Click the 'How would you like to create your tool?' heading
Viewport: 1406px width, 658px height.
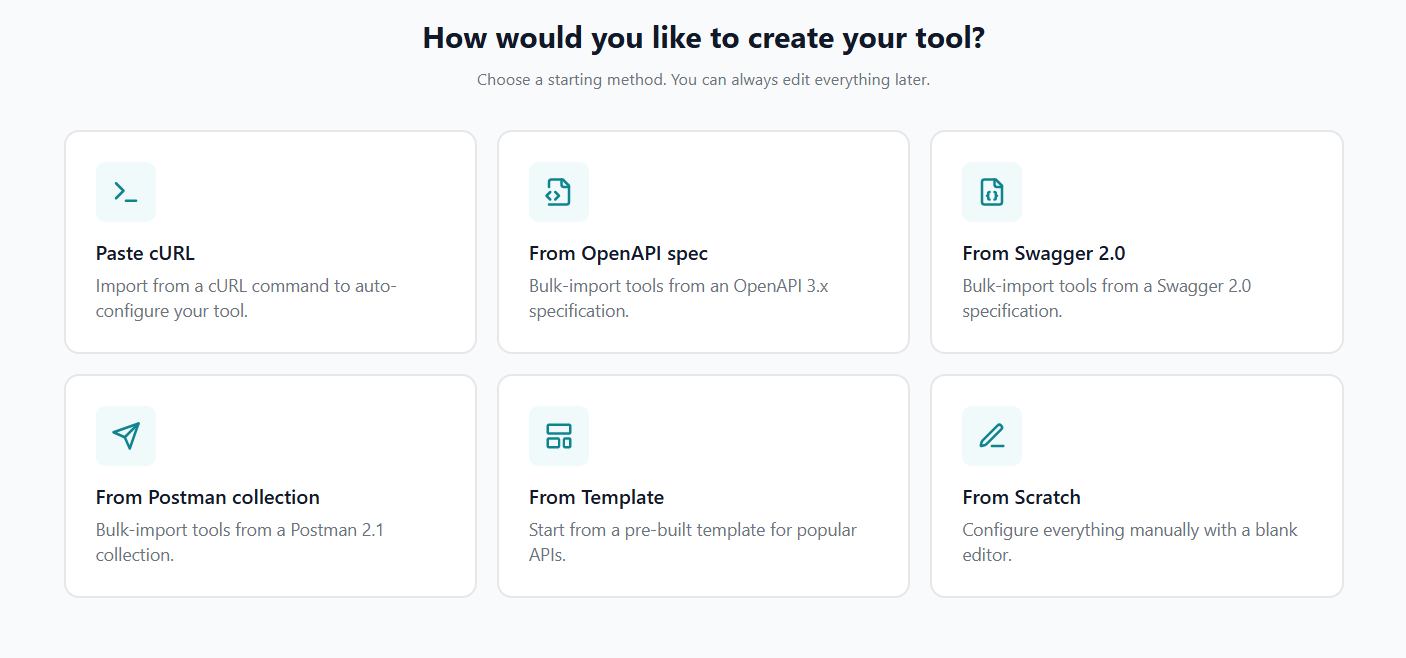coord(703,38)
